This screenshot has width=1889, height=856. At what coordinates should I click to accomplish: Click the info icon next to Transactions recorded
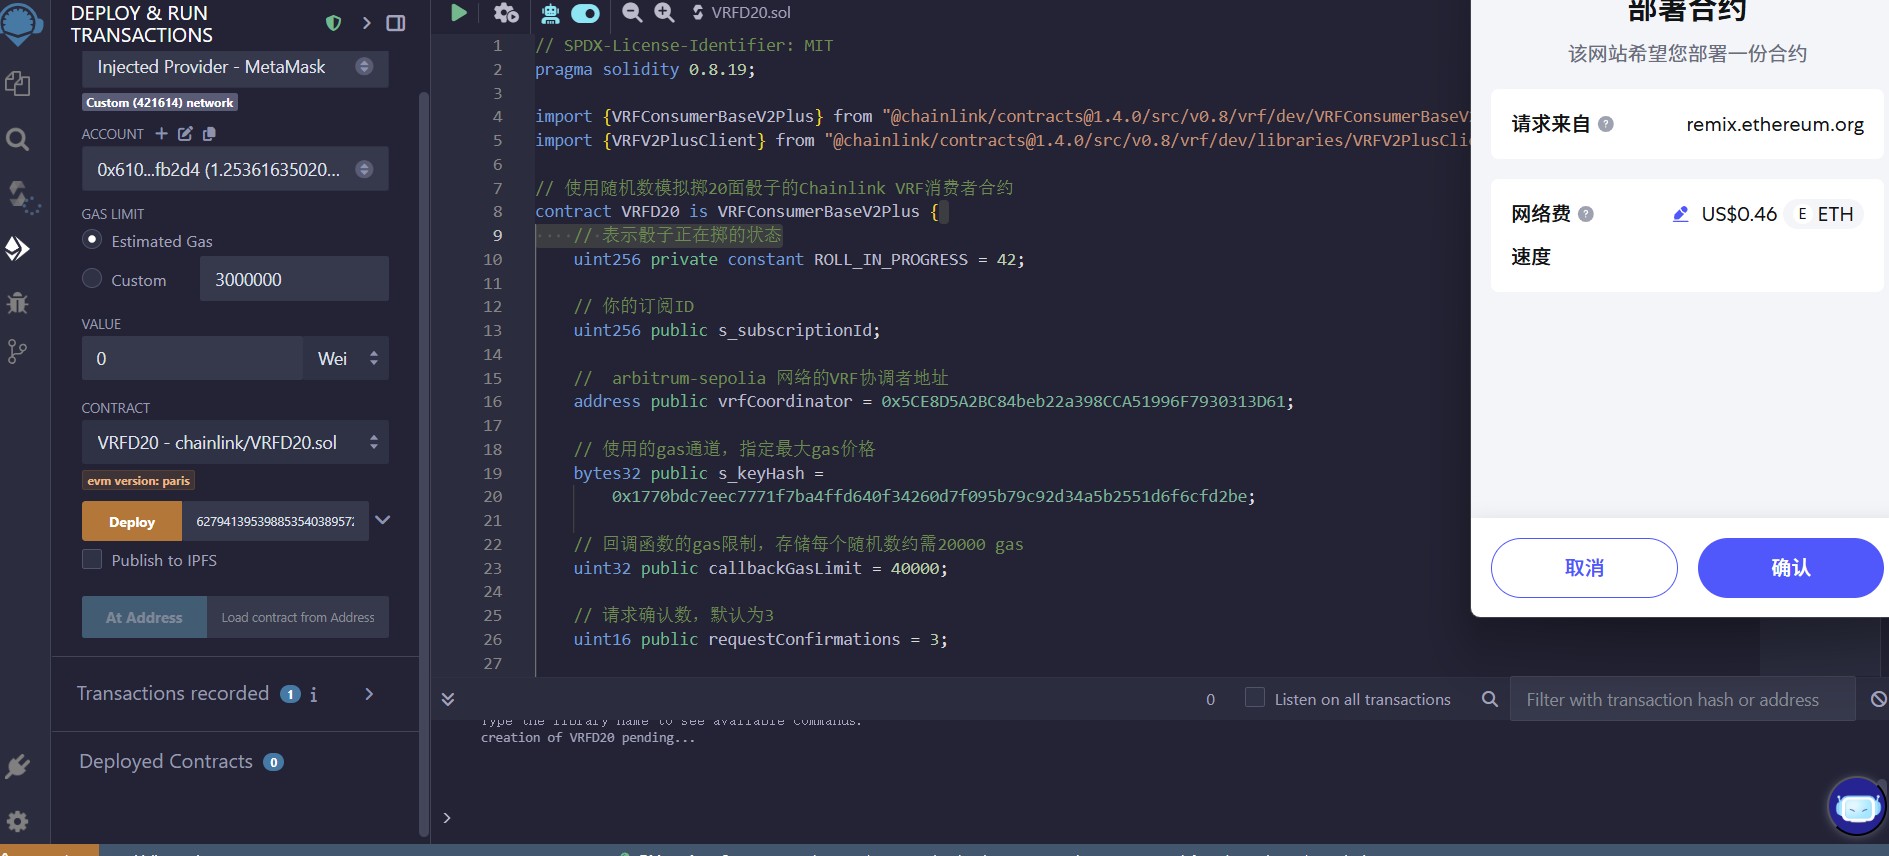click(x=313, y=694)
